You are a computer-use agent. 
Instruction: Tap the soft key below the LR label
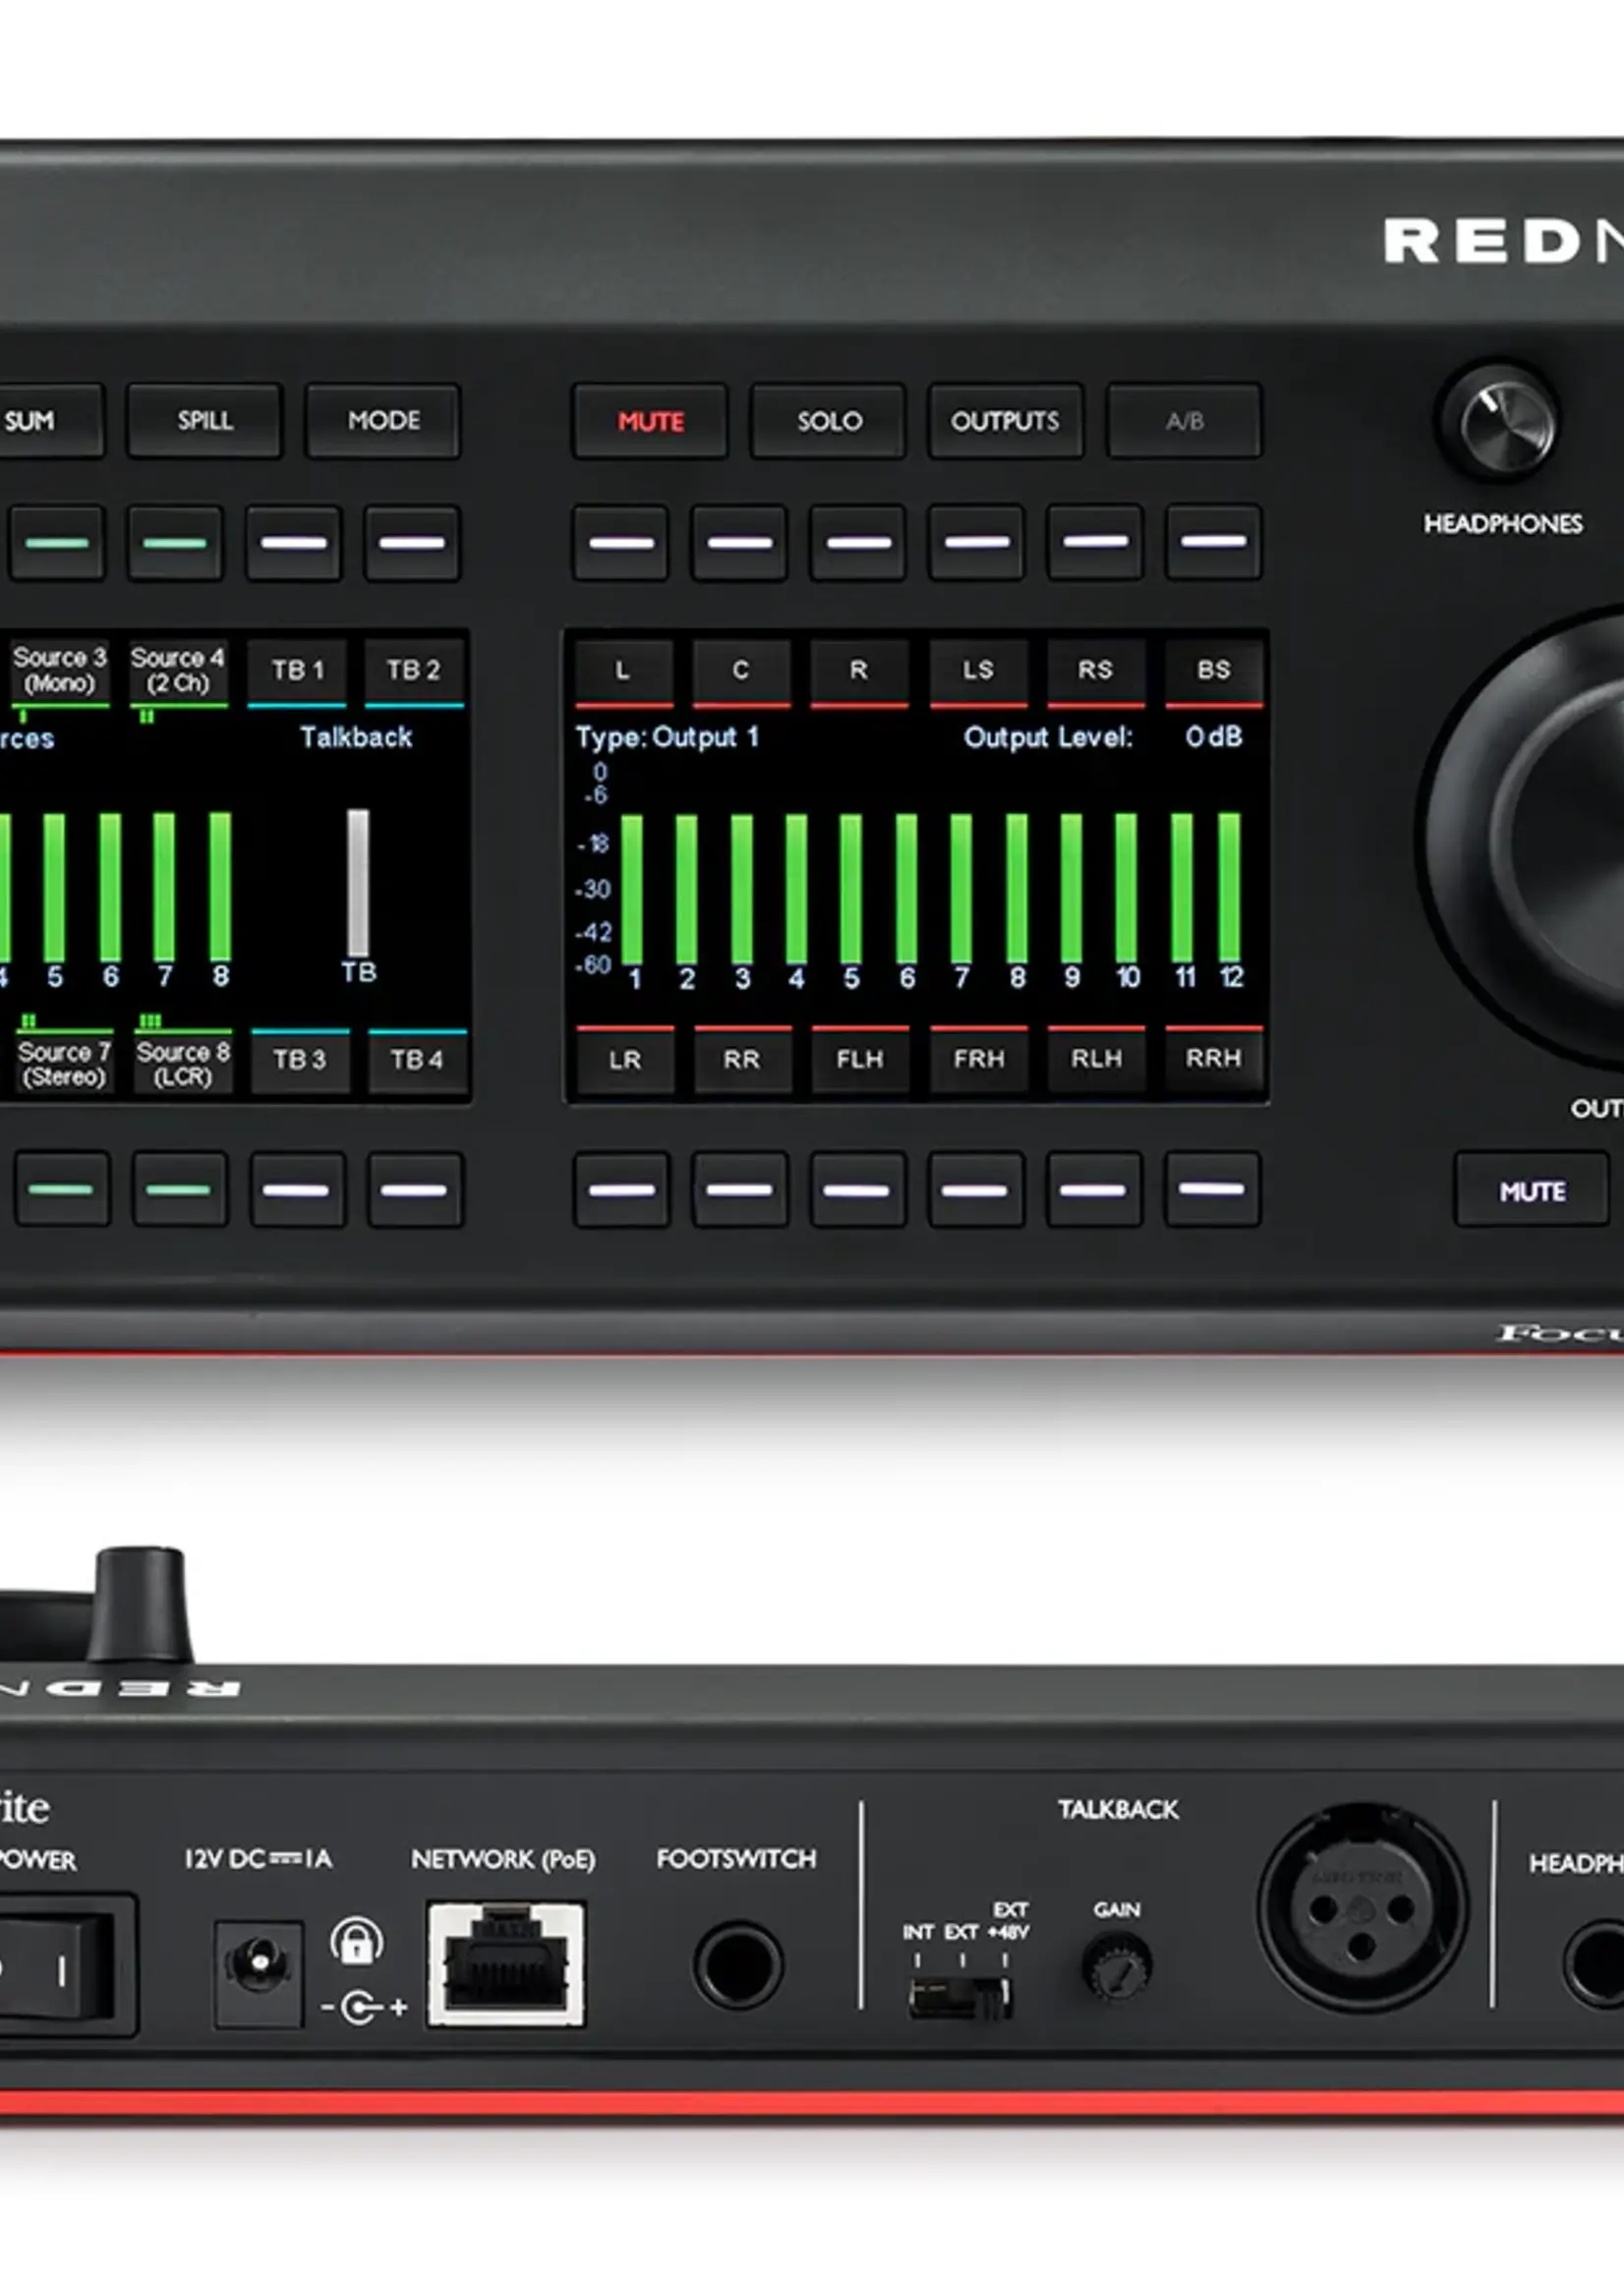click(x=621, y=1190)
